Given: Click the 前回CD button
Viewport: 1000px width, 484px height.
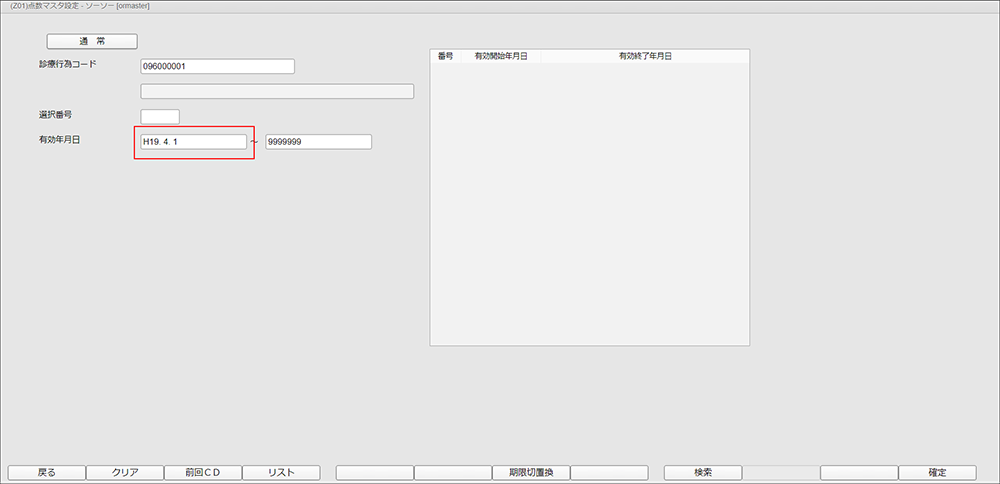Looking at the screenshot, I should coord(203,472).
